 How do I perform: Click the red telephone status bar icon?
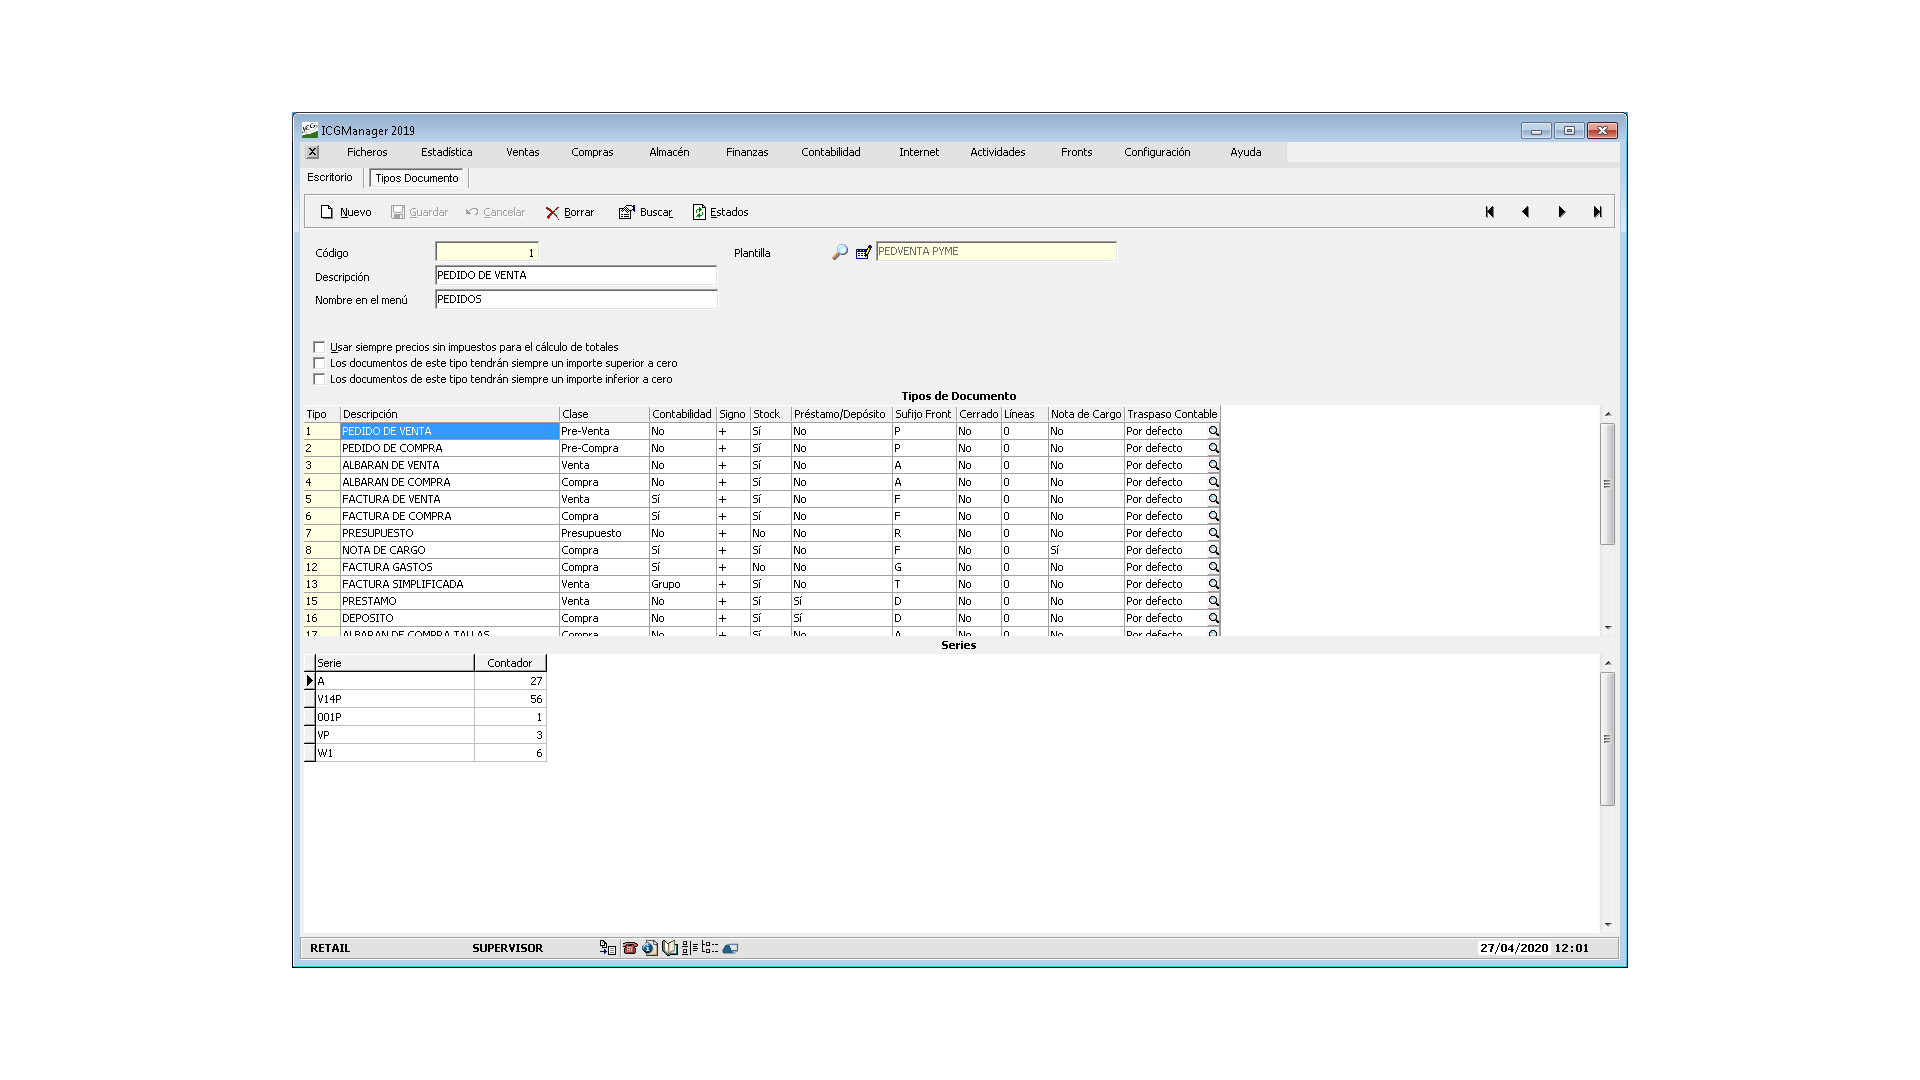[630, 948]
